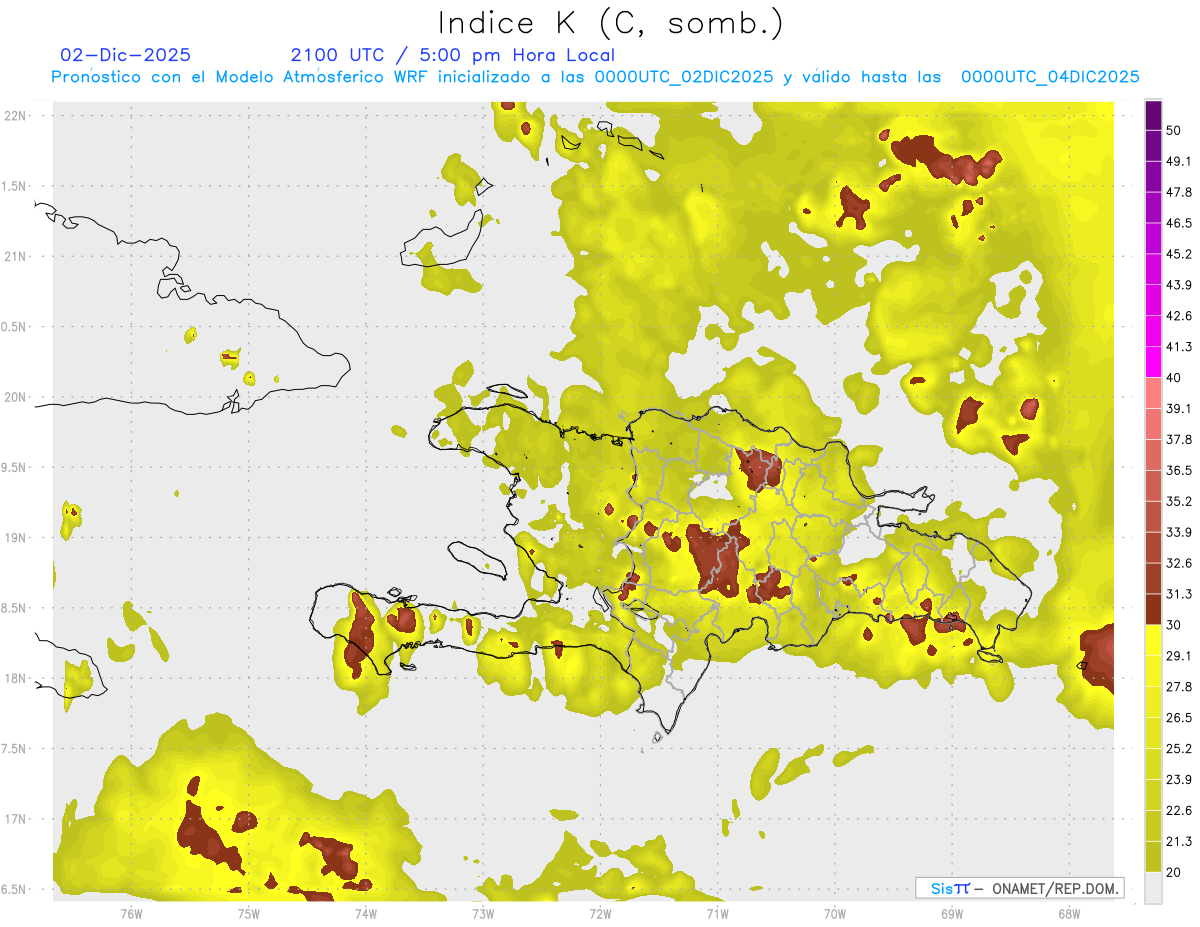
Task: Click the map title "Indice K (C, somb.)"
Action: click(610, 23)
